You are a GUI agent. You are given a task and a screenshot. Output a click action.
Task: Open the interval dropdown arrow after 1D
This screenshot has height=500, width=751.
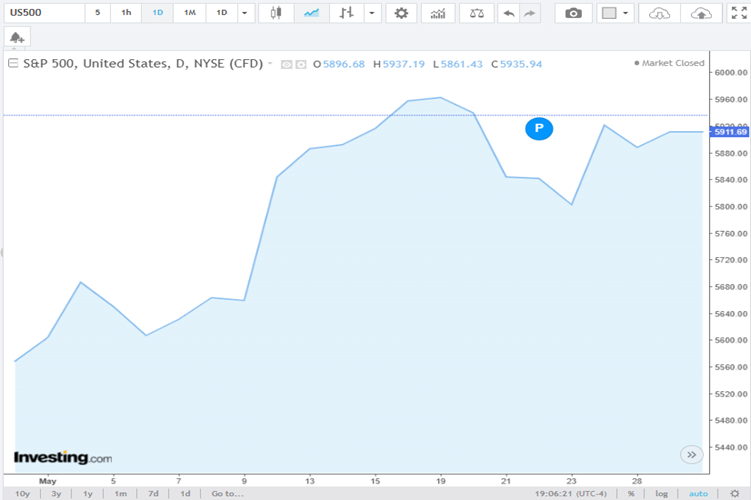245,13
